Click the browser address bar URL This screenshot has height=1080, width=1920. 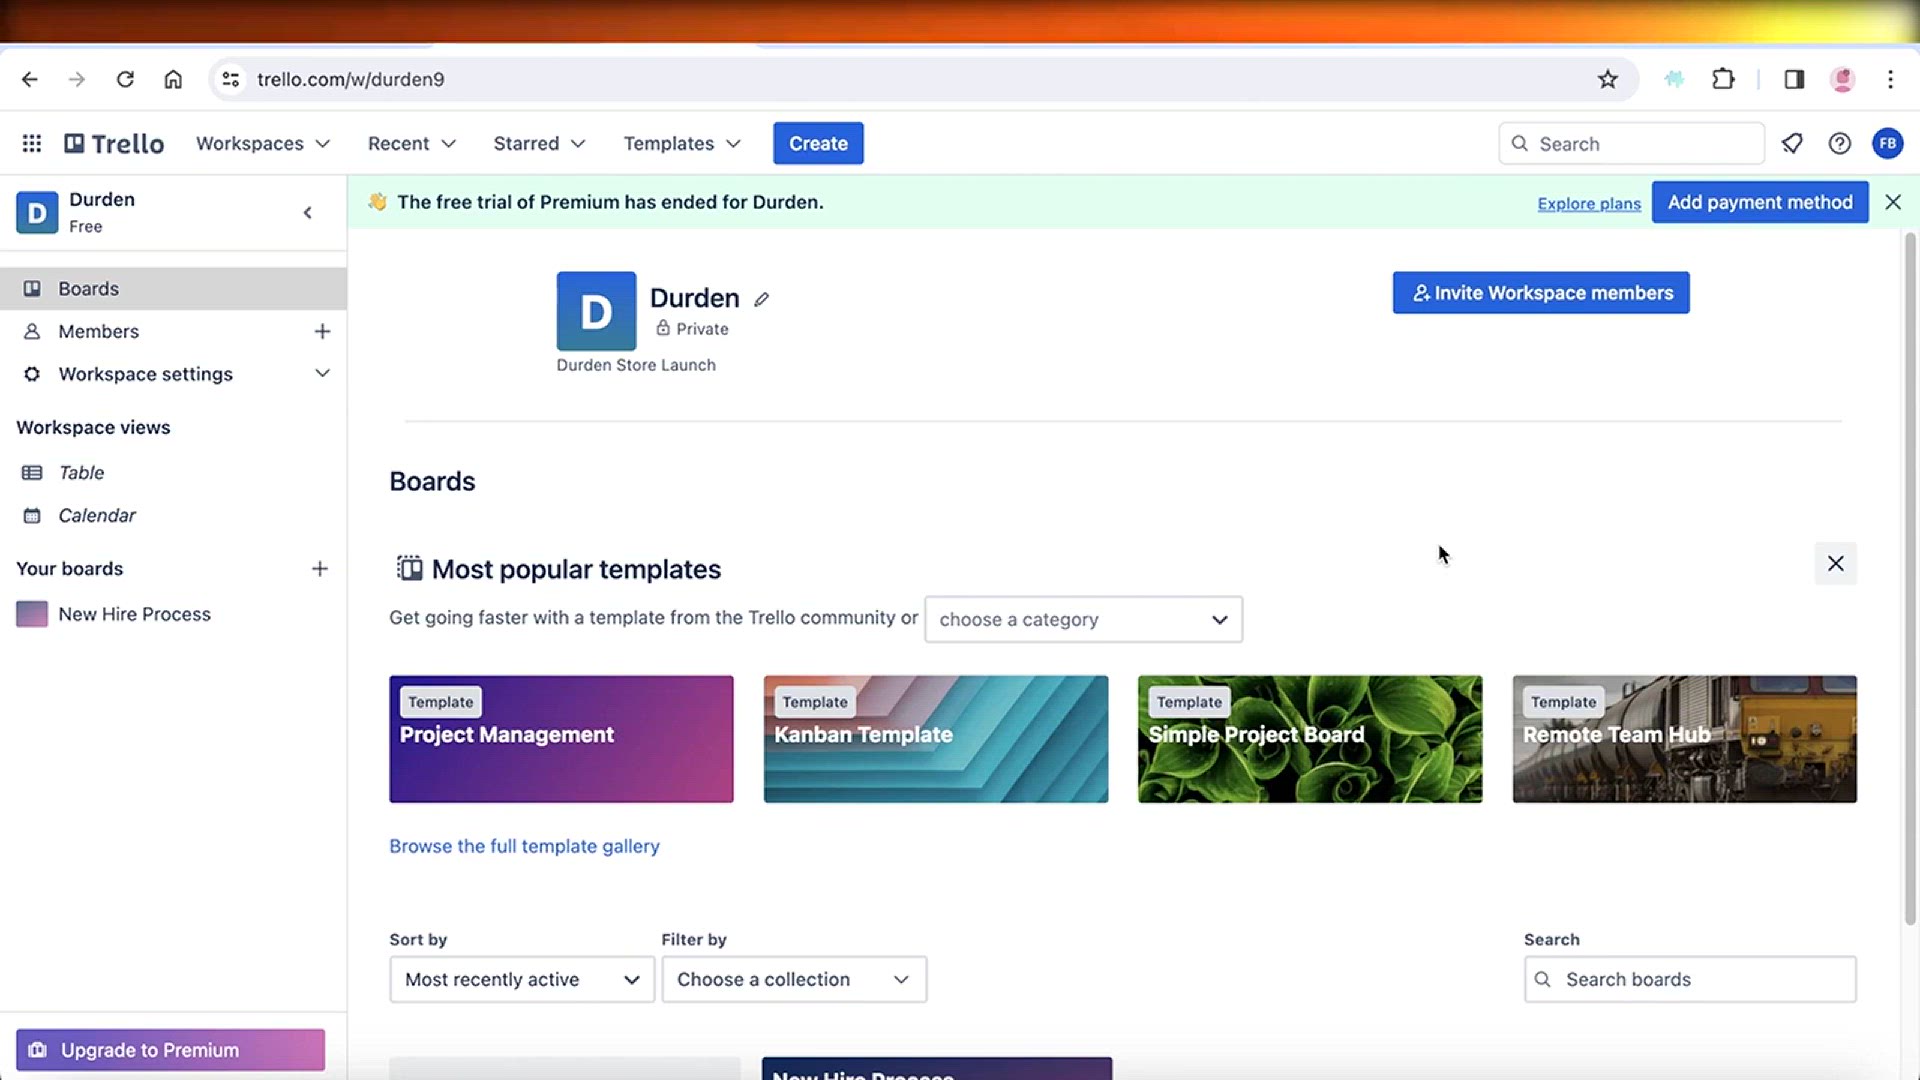tap(351, 79)
